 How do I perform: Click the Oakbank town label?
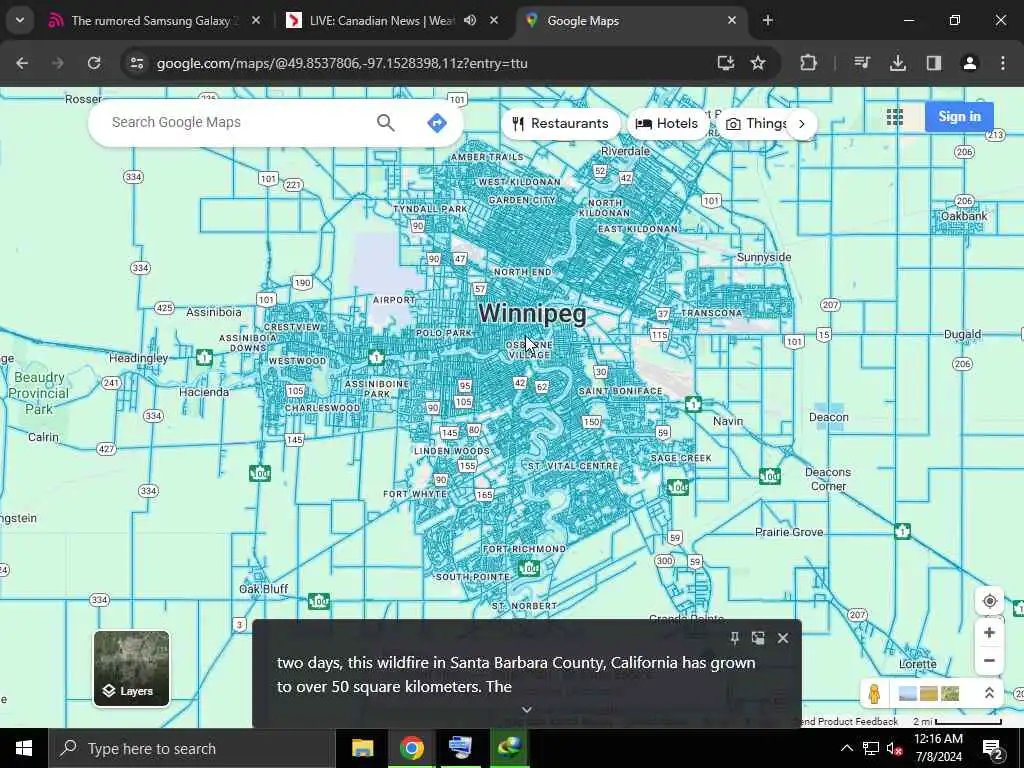[964, 216]
